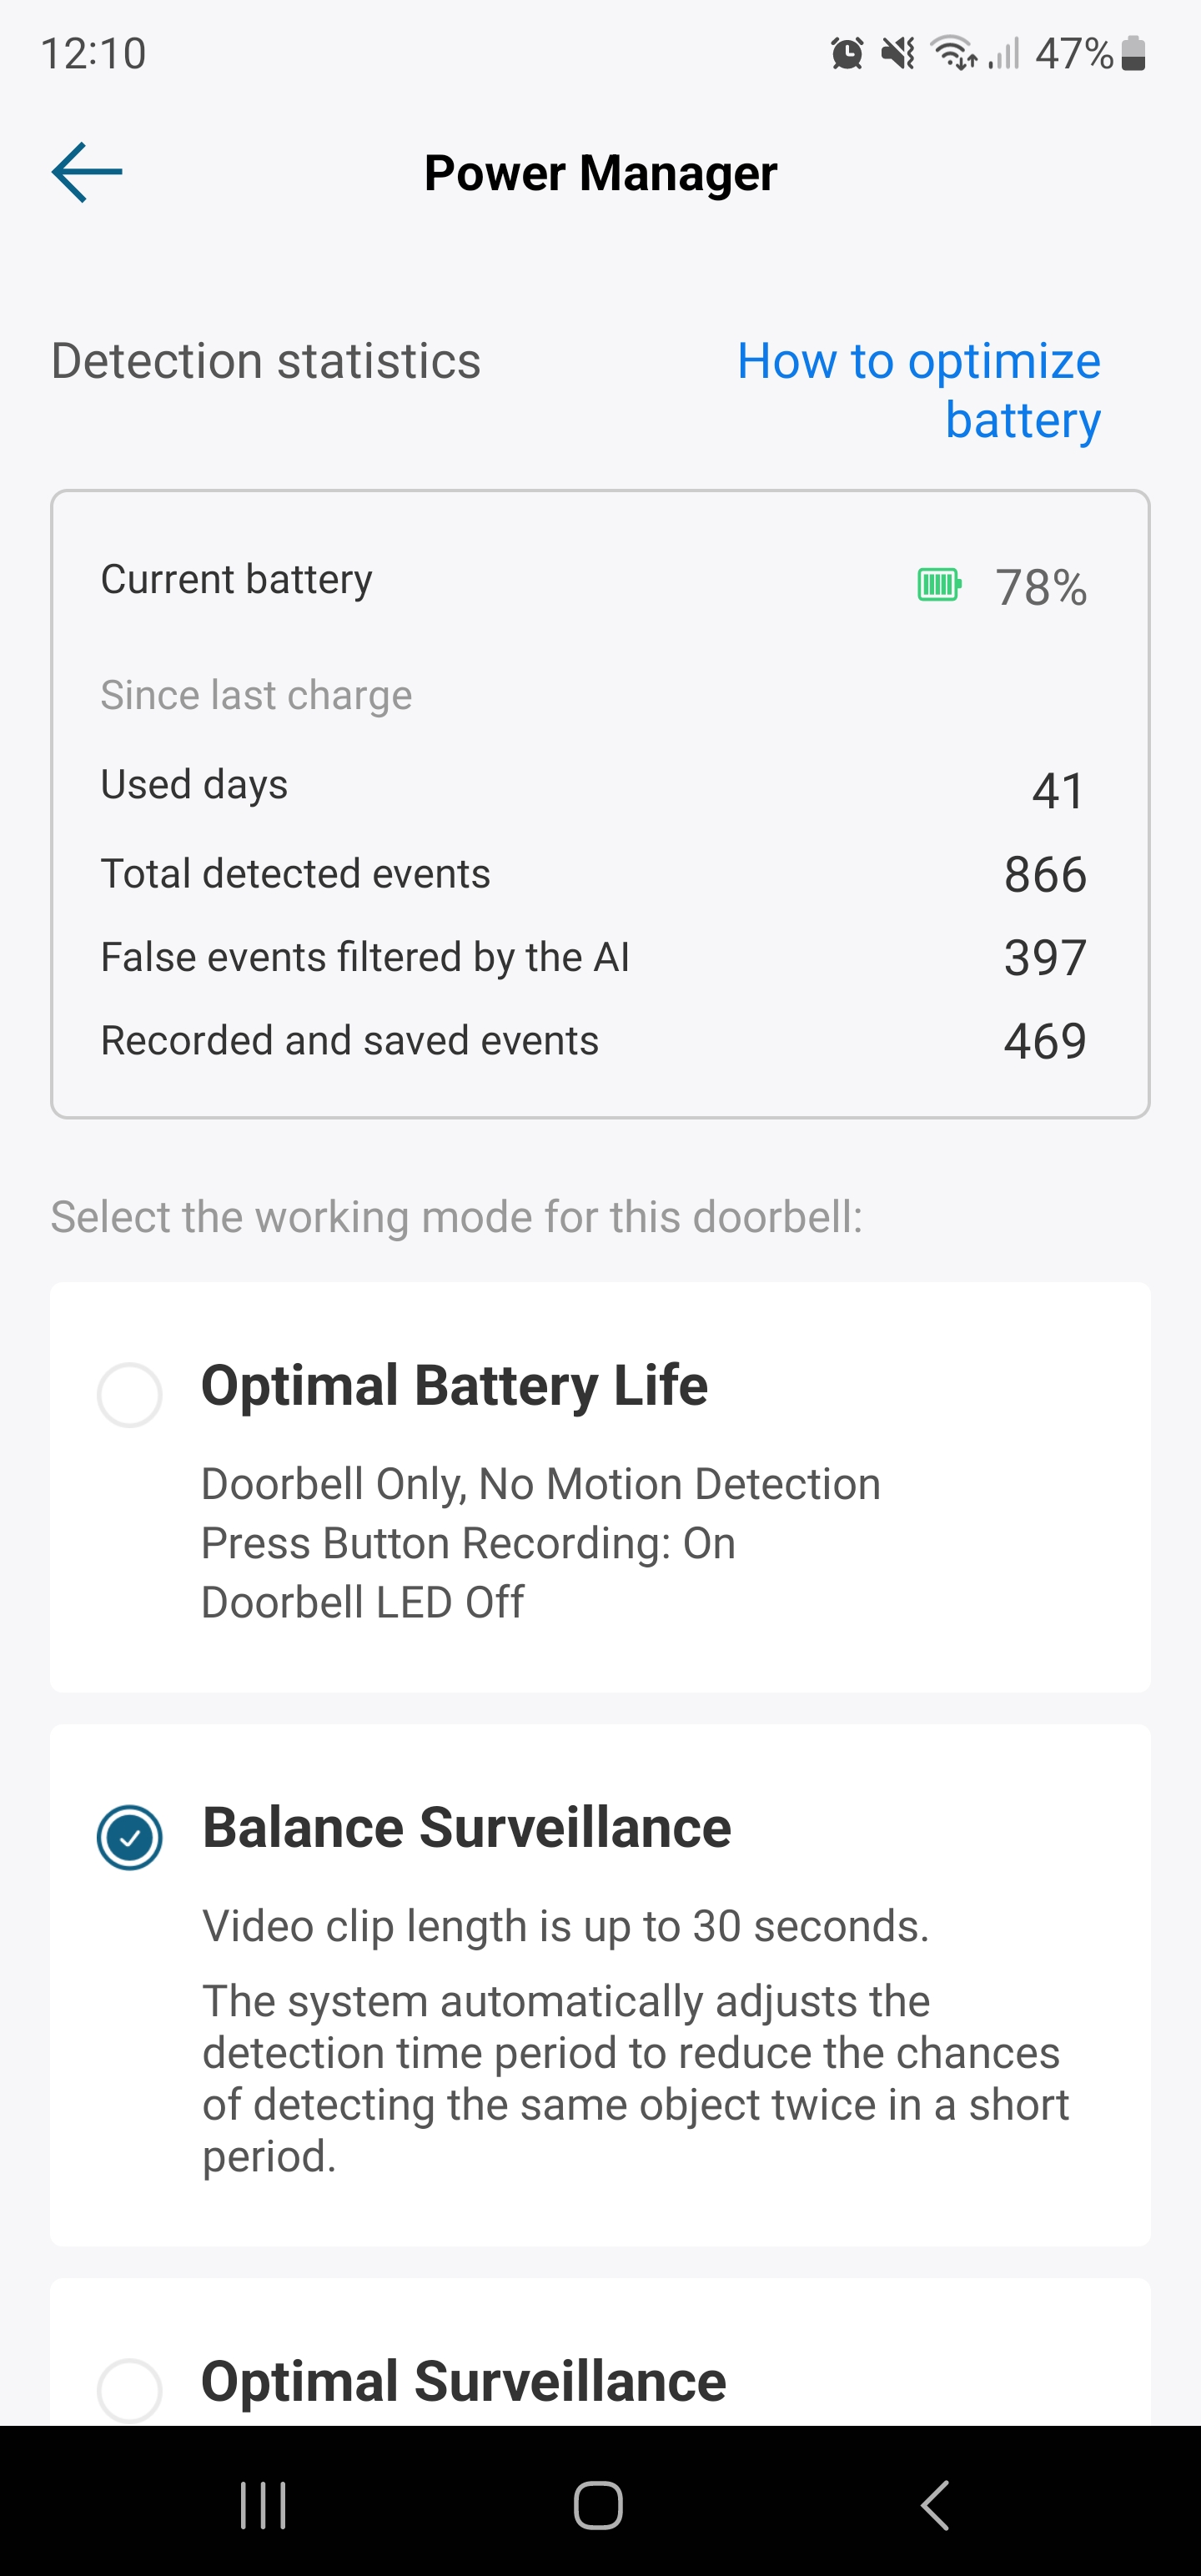The height and width of the screenshot is (2576, 1201).
Task: Tap the Optimal Surveillance mode title
Action: 463,2381
